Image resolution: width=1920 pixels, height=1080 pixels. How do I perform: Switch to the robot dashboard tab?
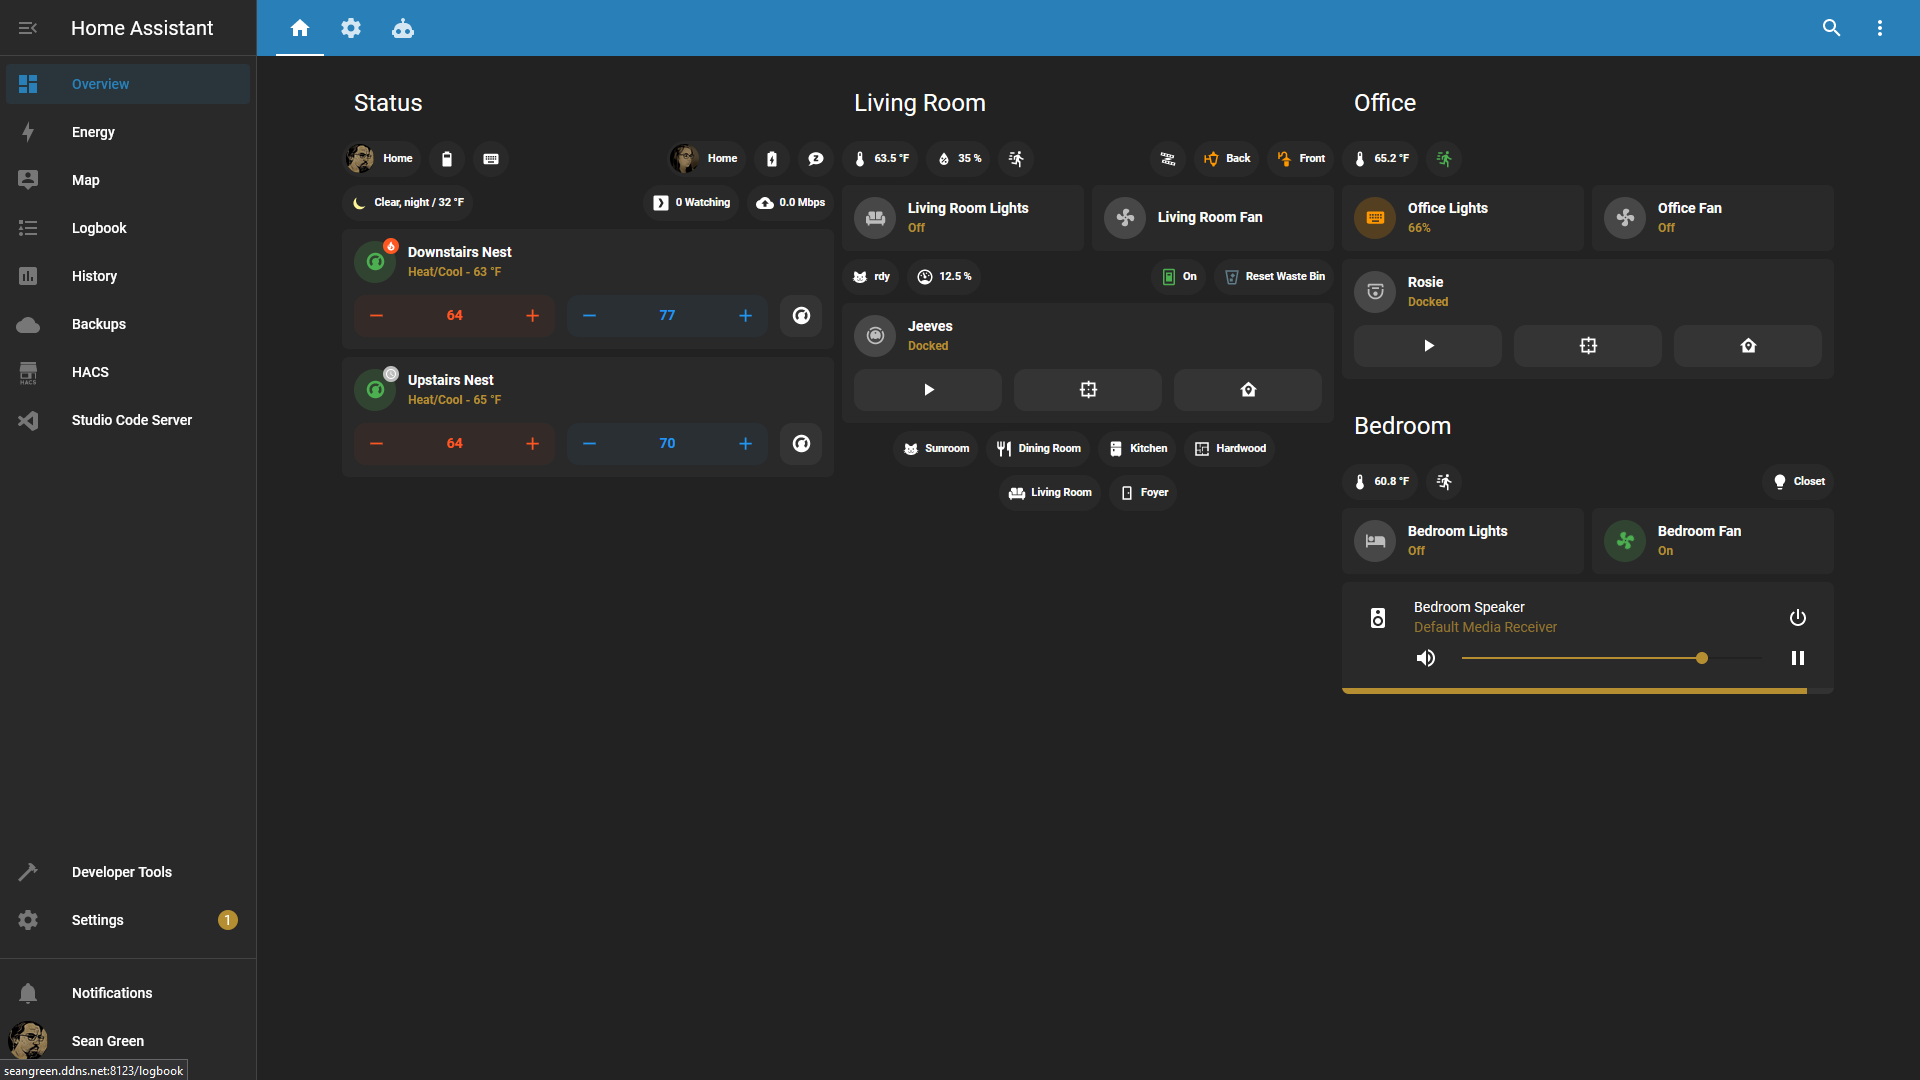[403, 28]
